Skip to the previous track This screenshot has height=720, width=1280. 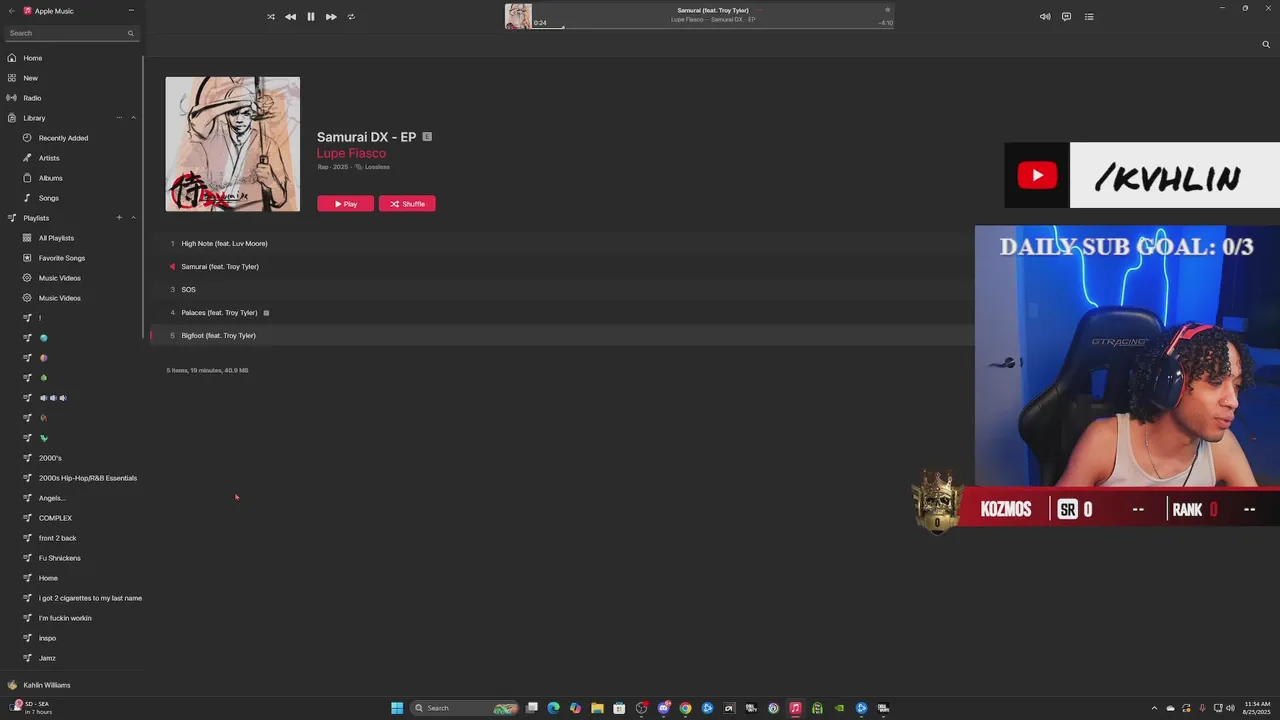coord(290,17)
